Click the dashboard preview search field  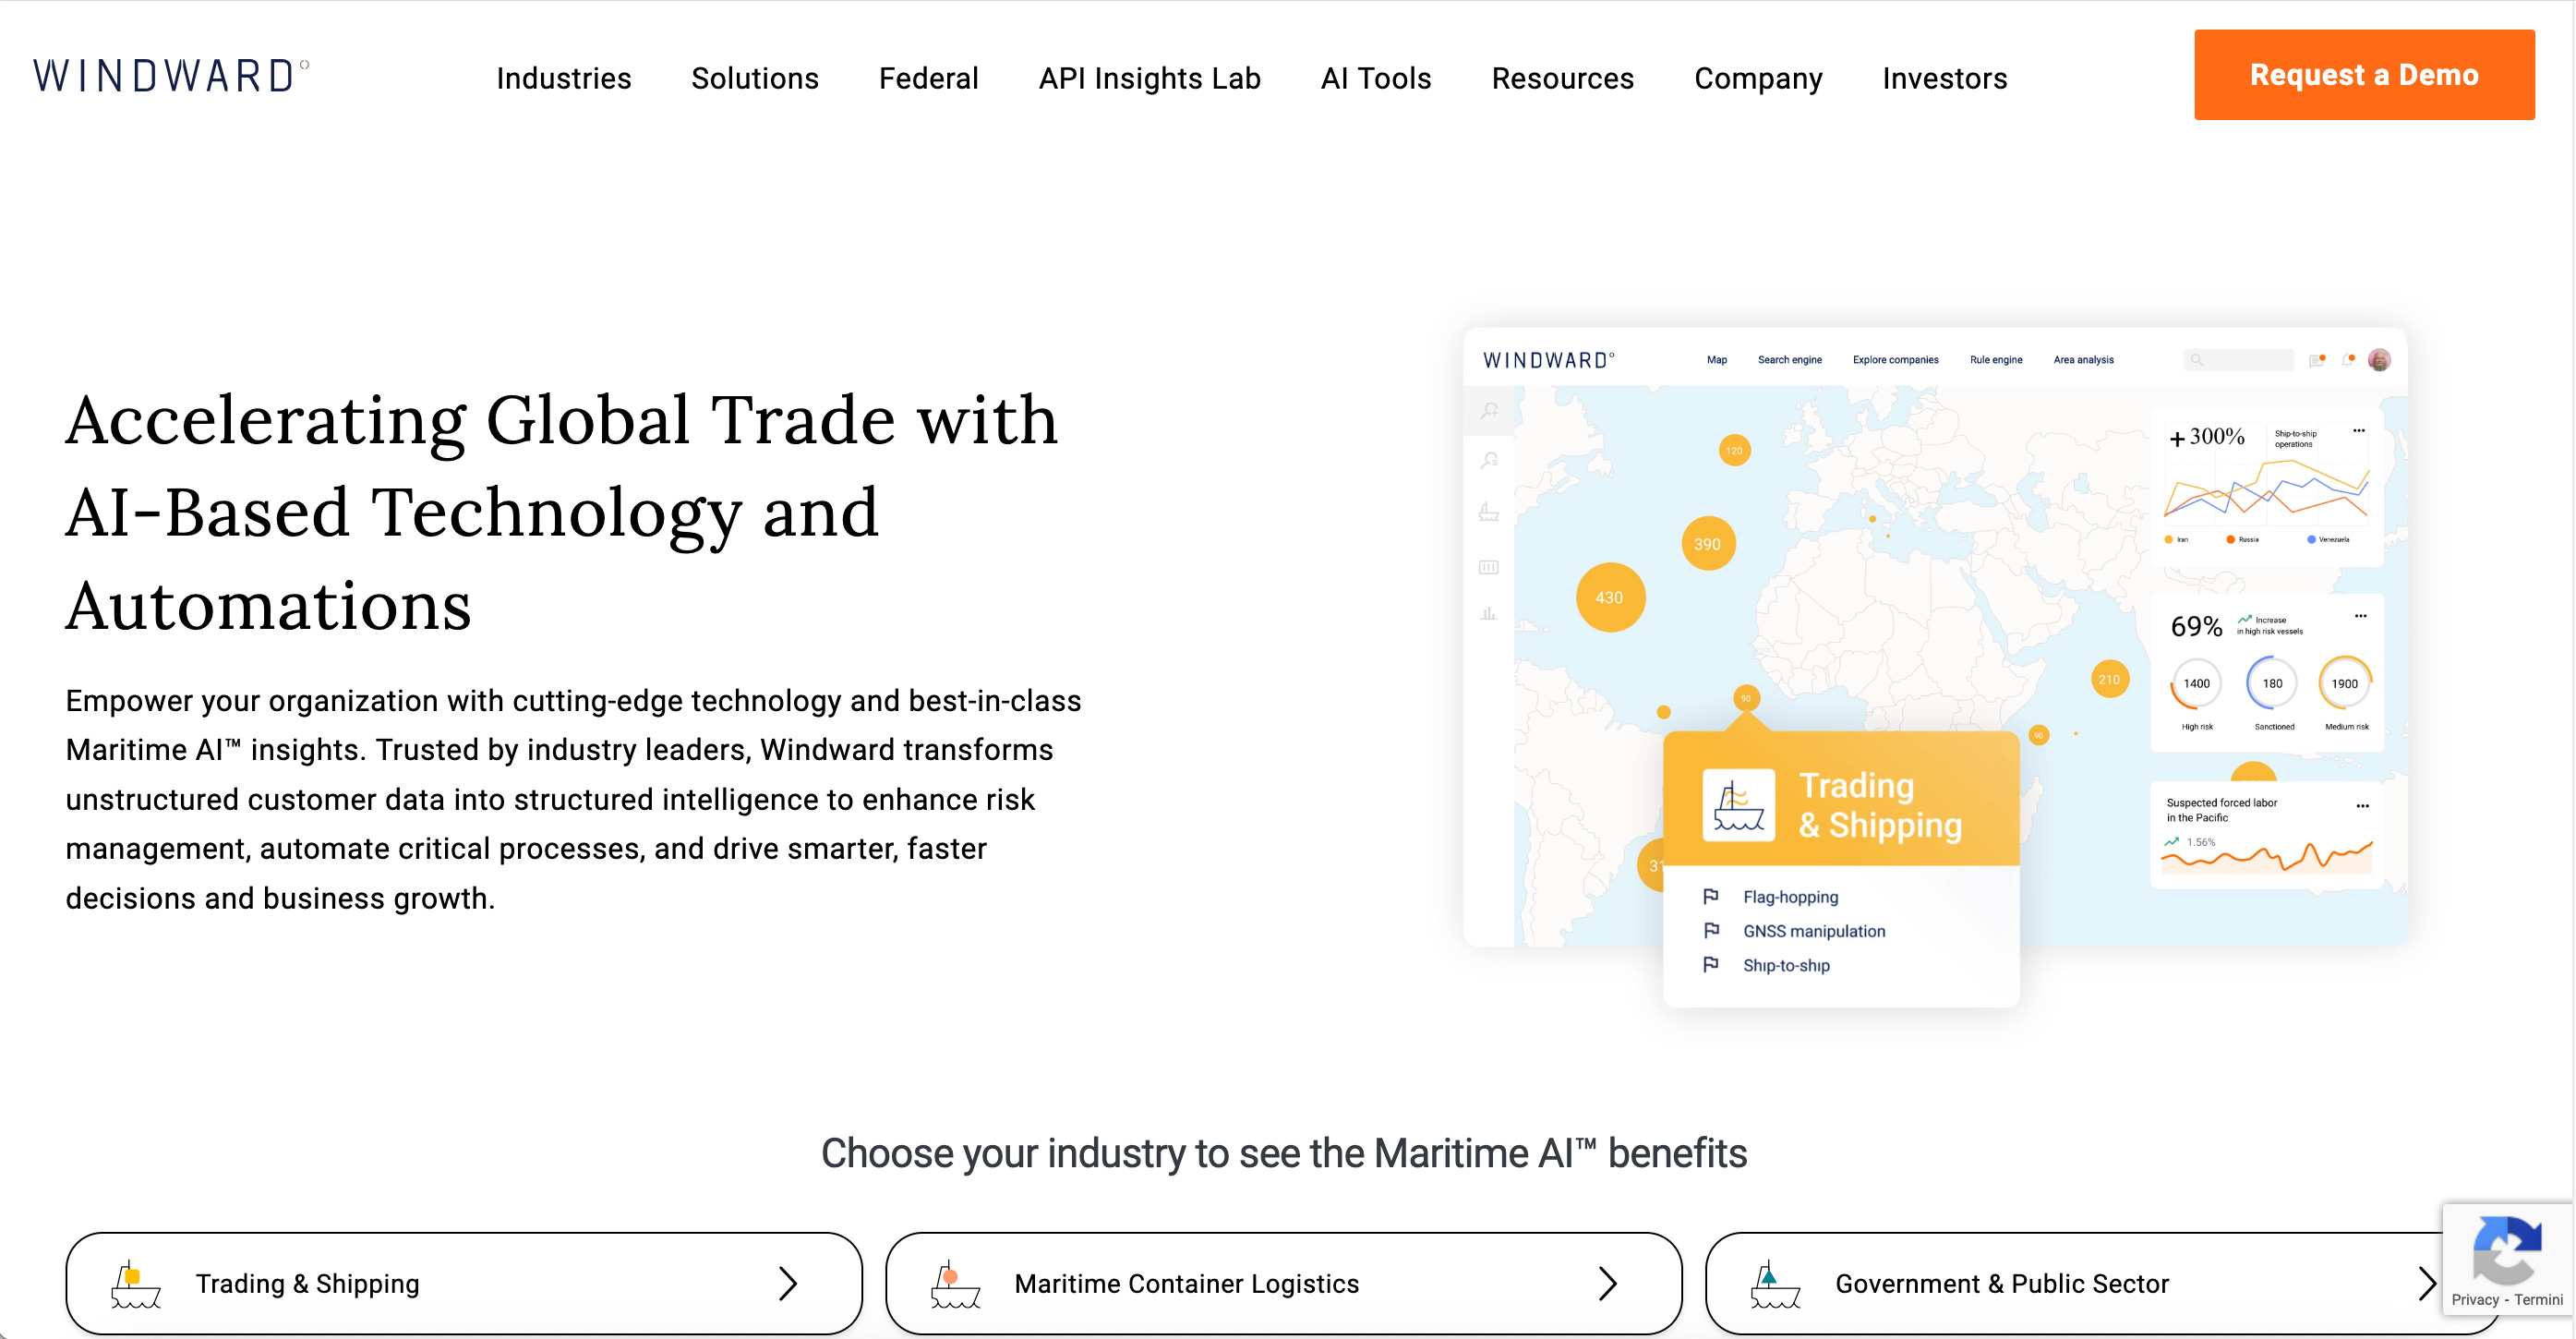click(2240, 360)
